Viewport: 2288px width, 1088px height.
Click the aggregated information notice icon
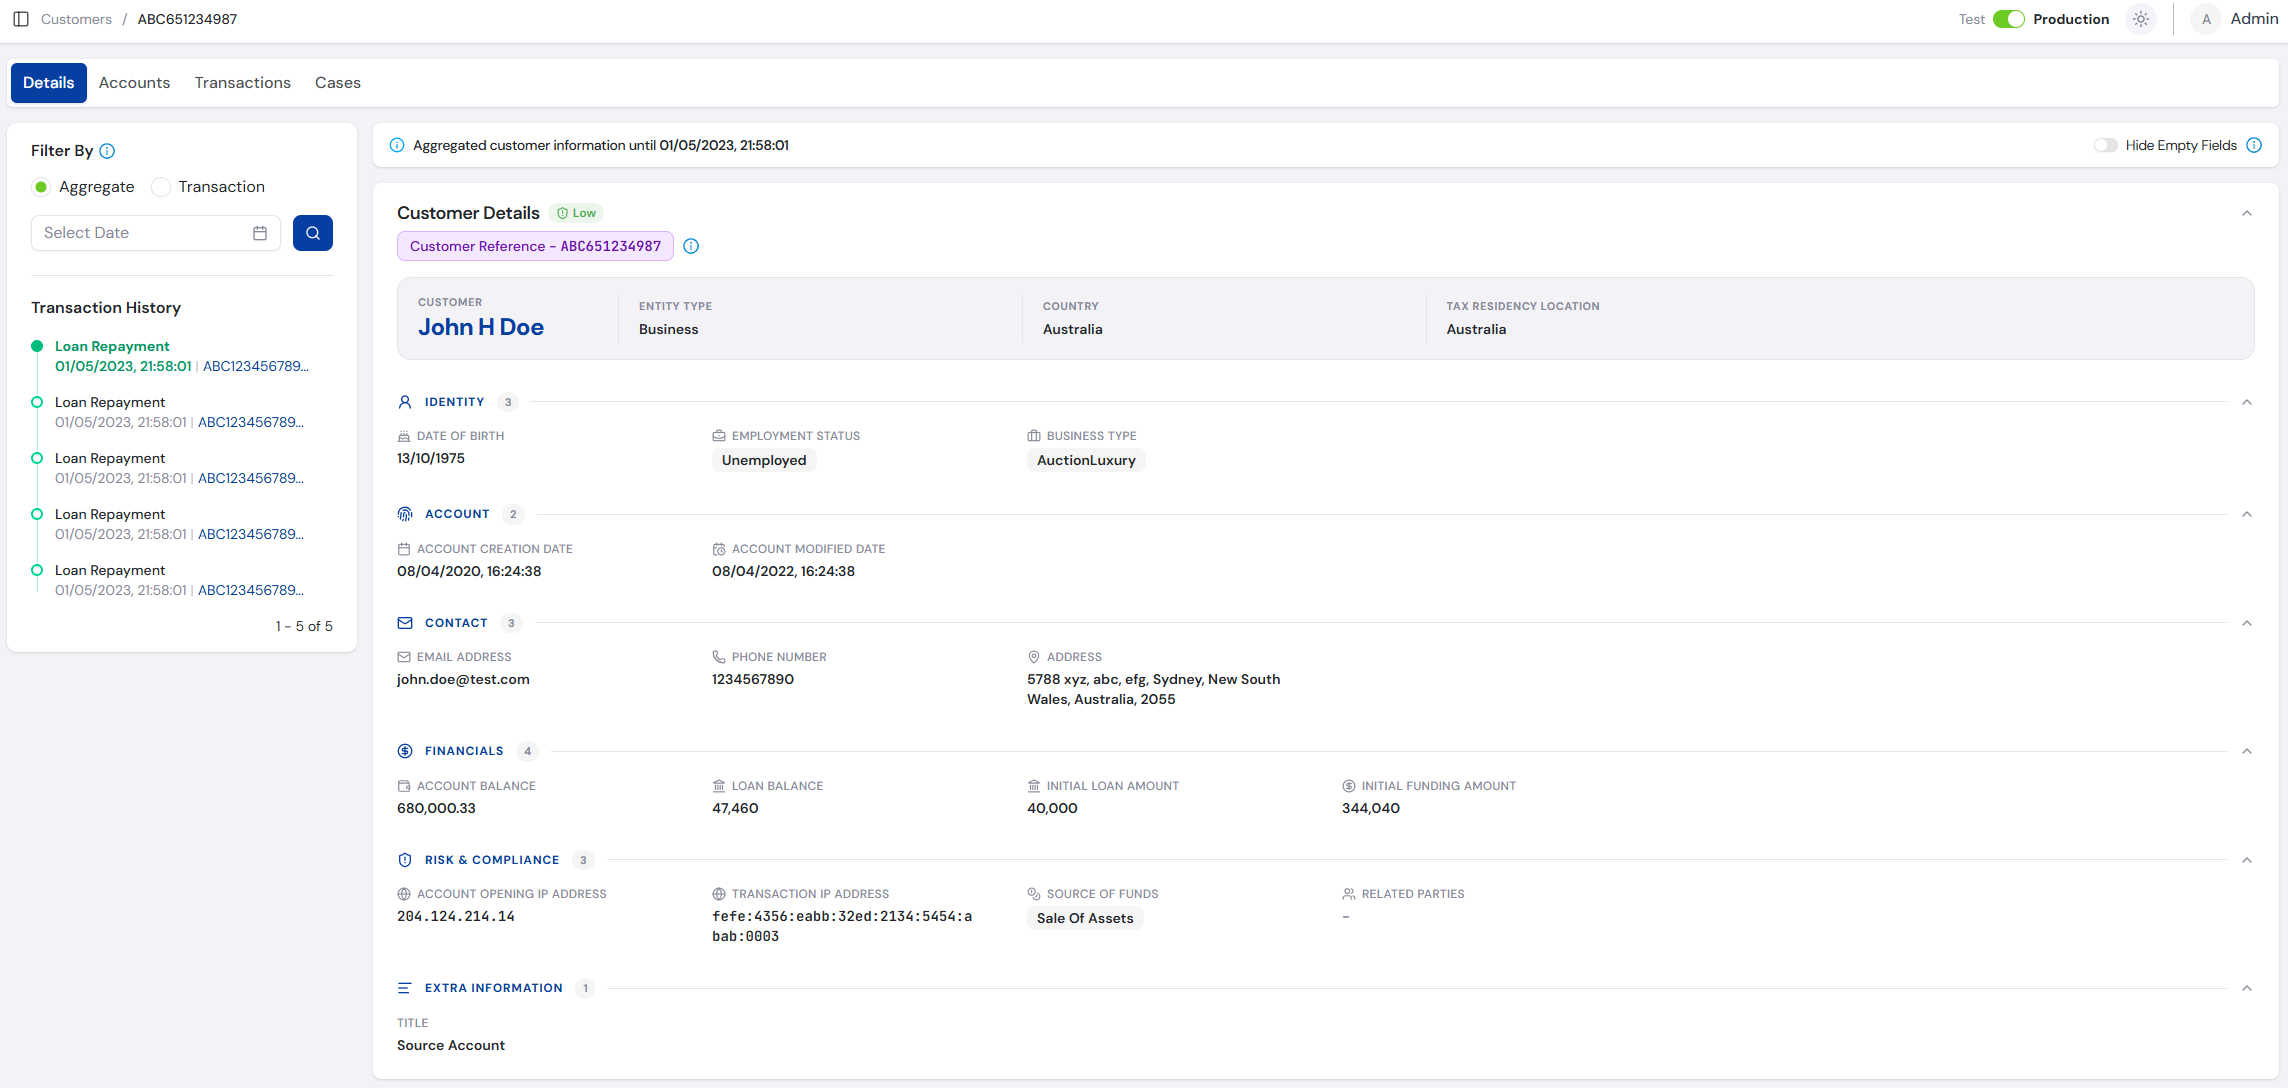click(x=397, y=145)
